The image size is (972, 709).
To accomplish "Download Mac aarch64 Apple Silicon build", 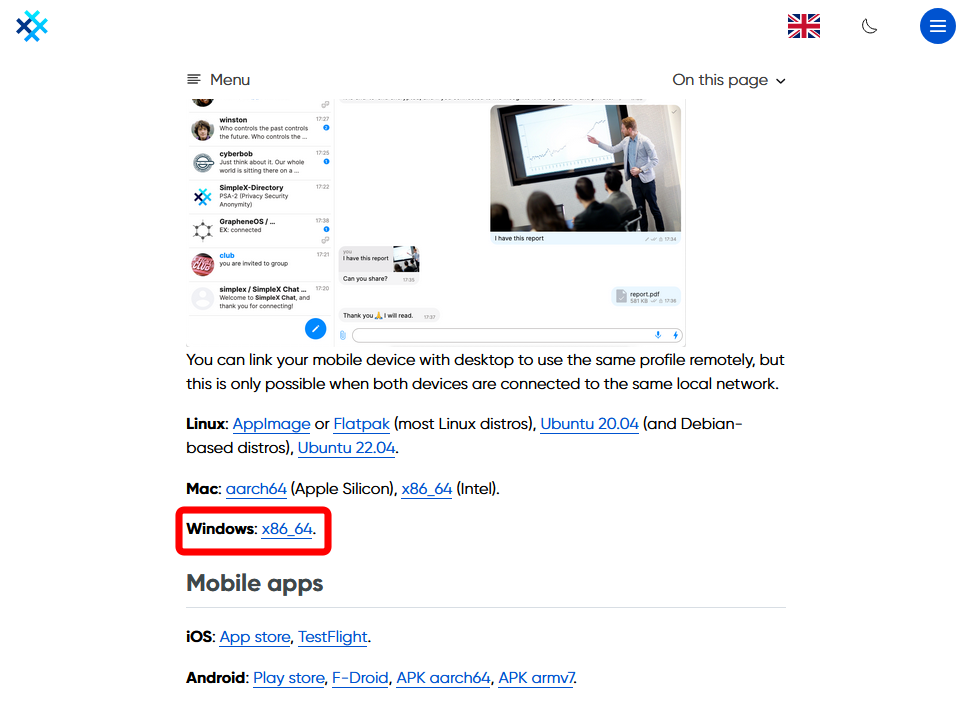I will click(x=256, y=489).
